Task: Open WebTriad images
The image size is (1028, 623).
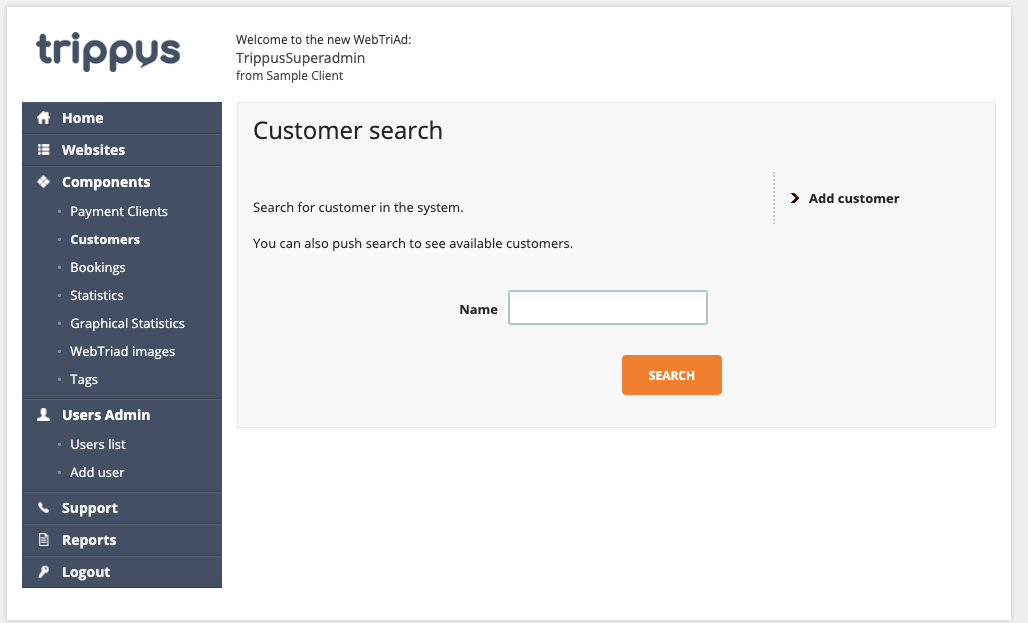Action: pos(123,352)
